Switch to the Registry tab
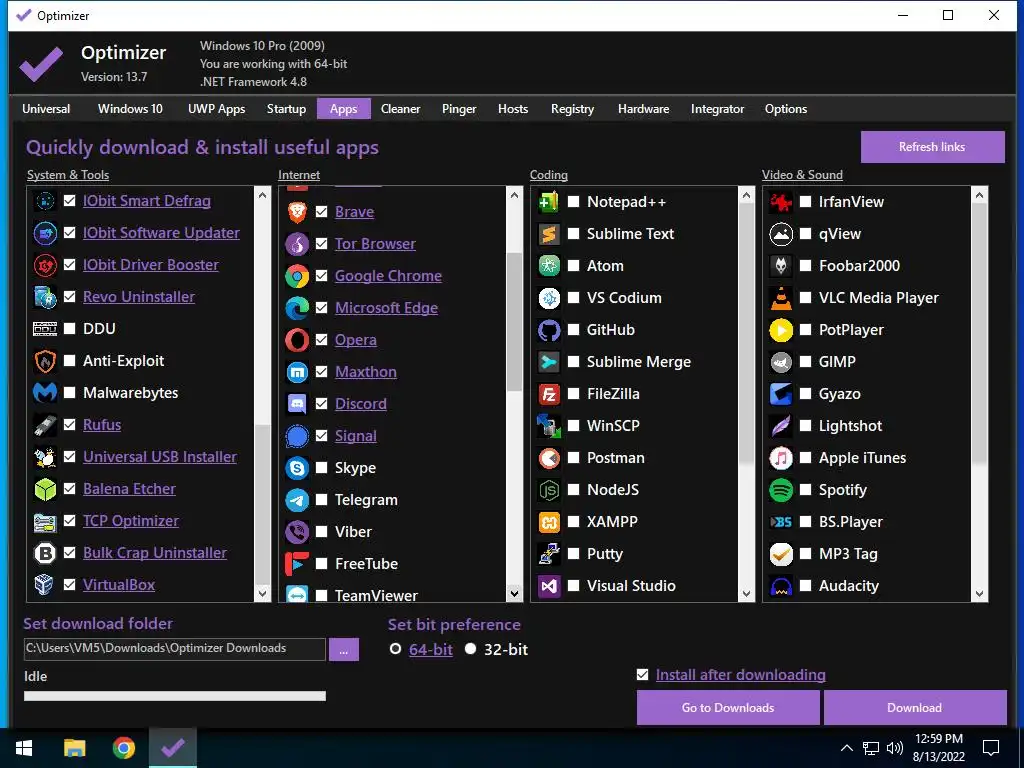1024x768 pixels. pos(572,109)
